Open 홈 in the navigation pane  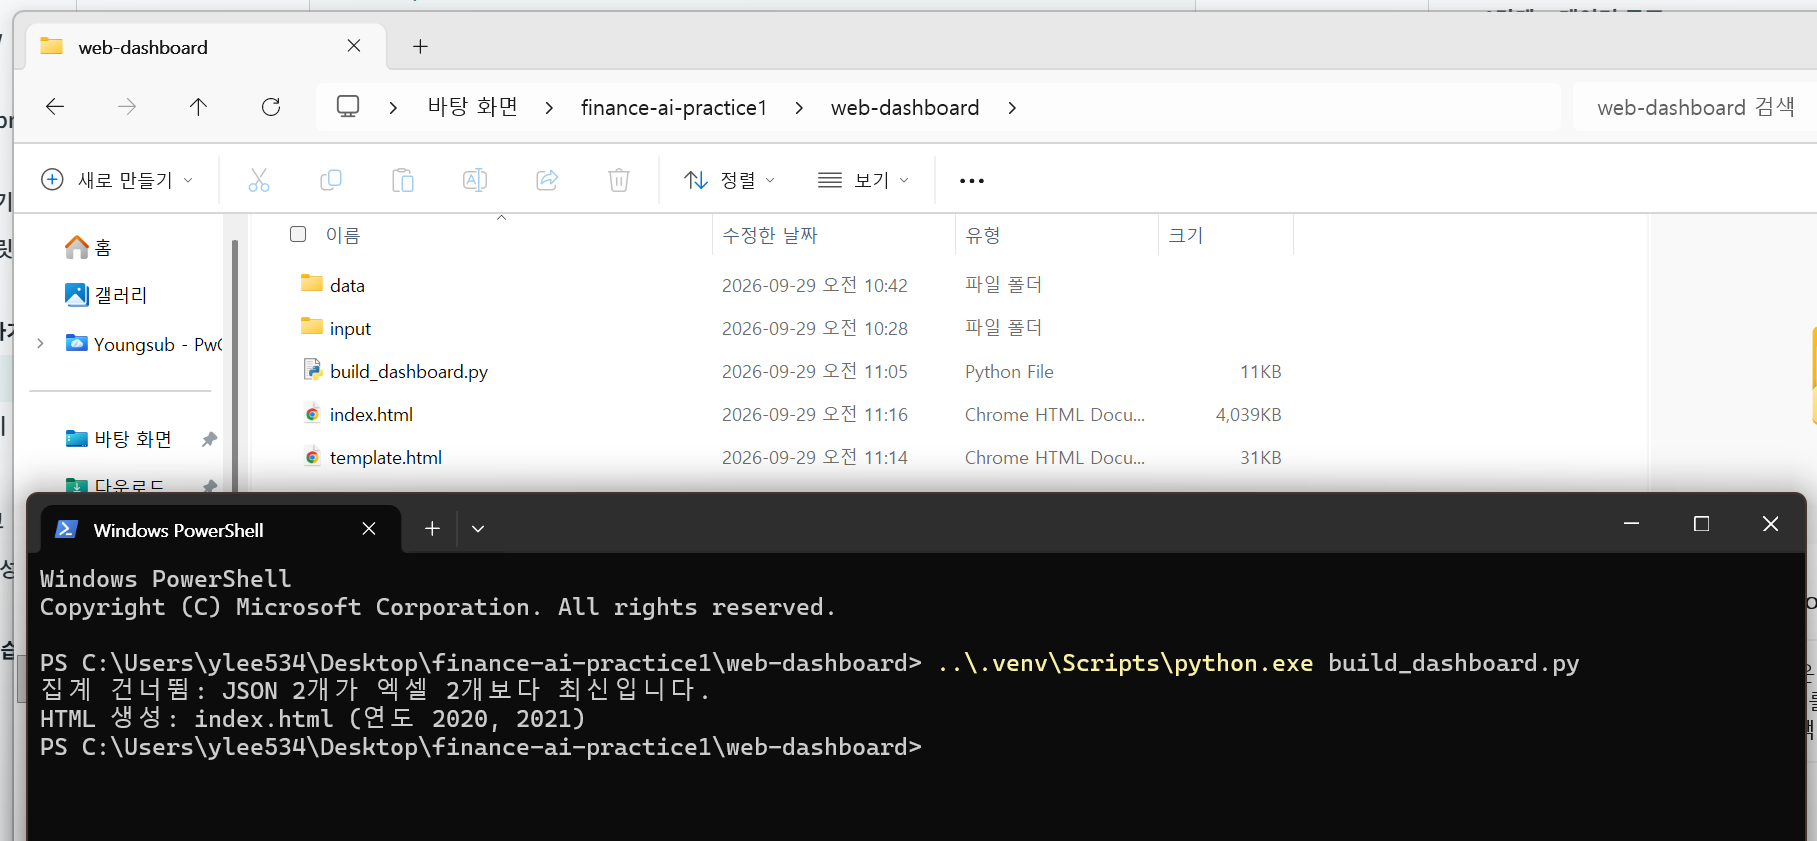pyautogui.click(x=88, y=247)
